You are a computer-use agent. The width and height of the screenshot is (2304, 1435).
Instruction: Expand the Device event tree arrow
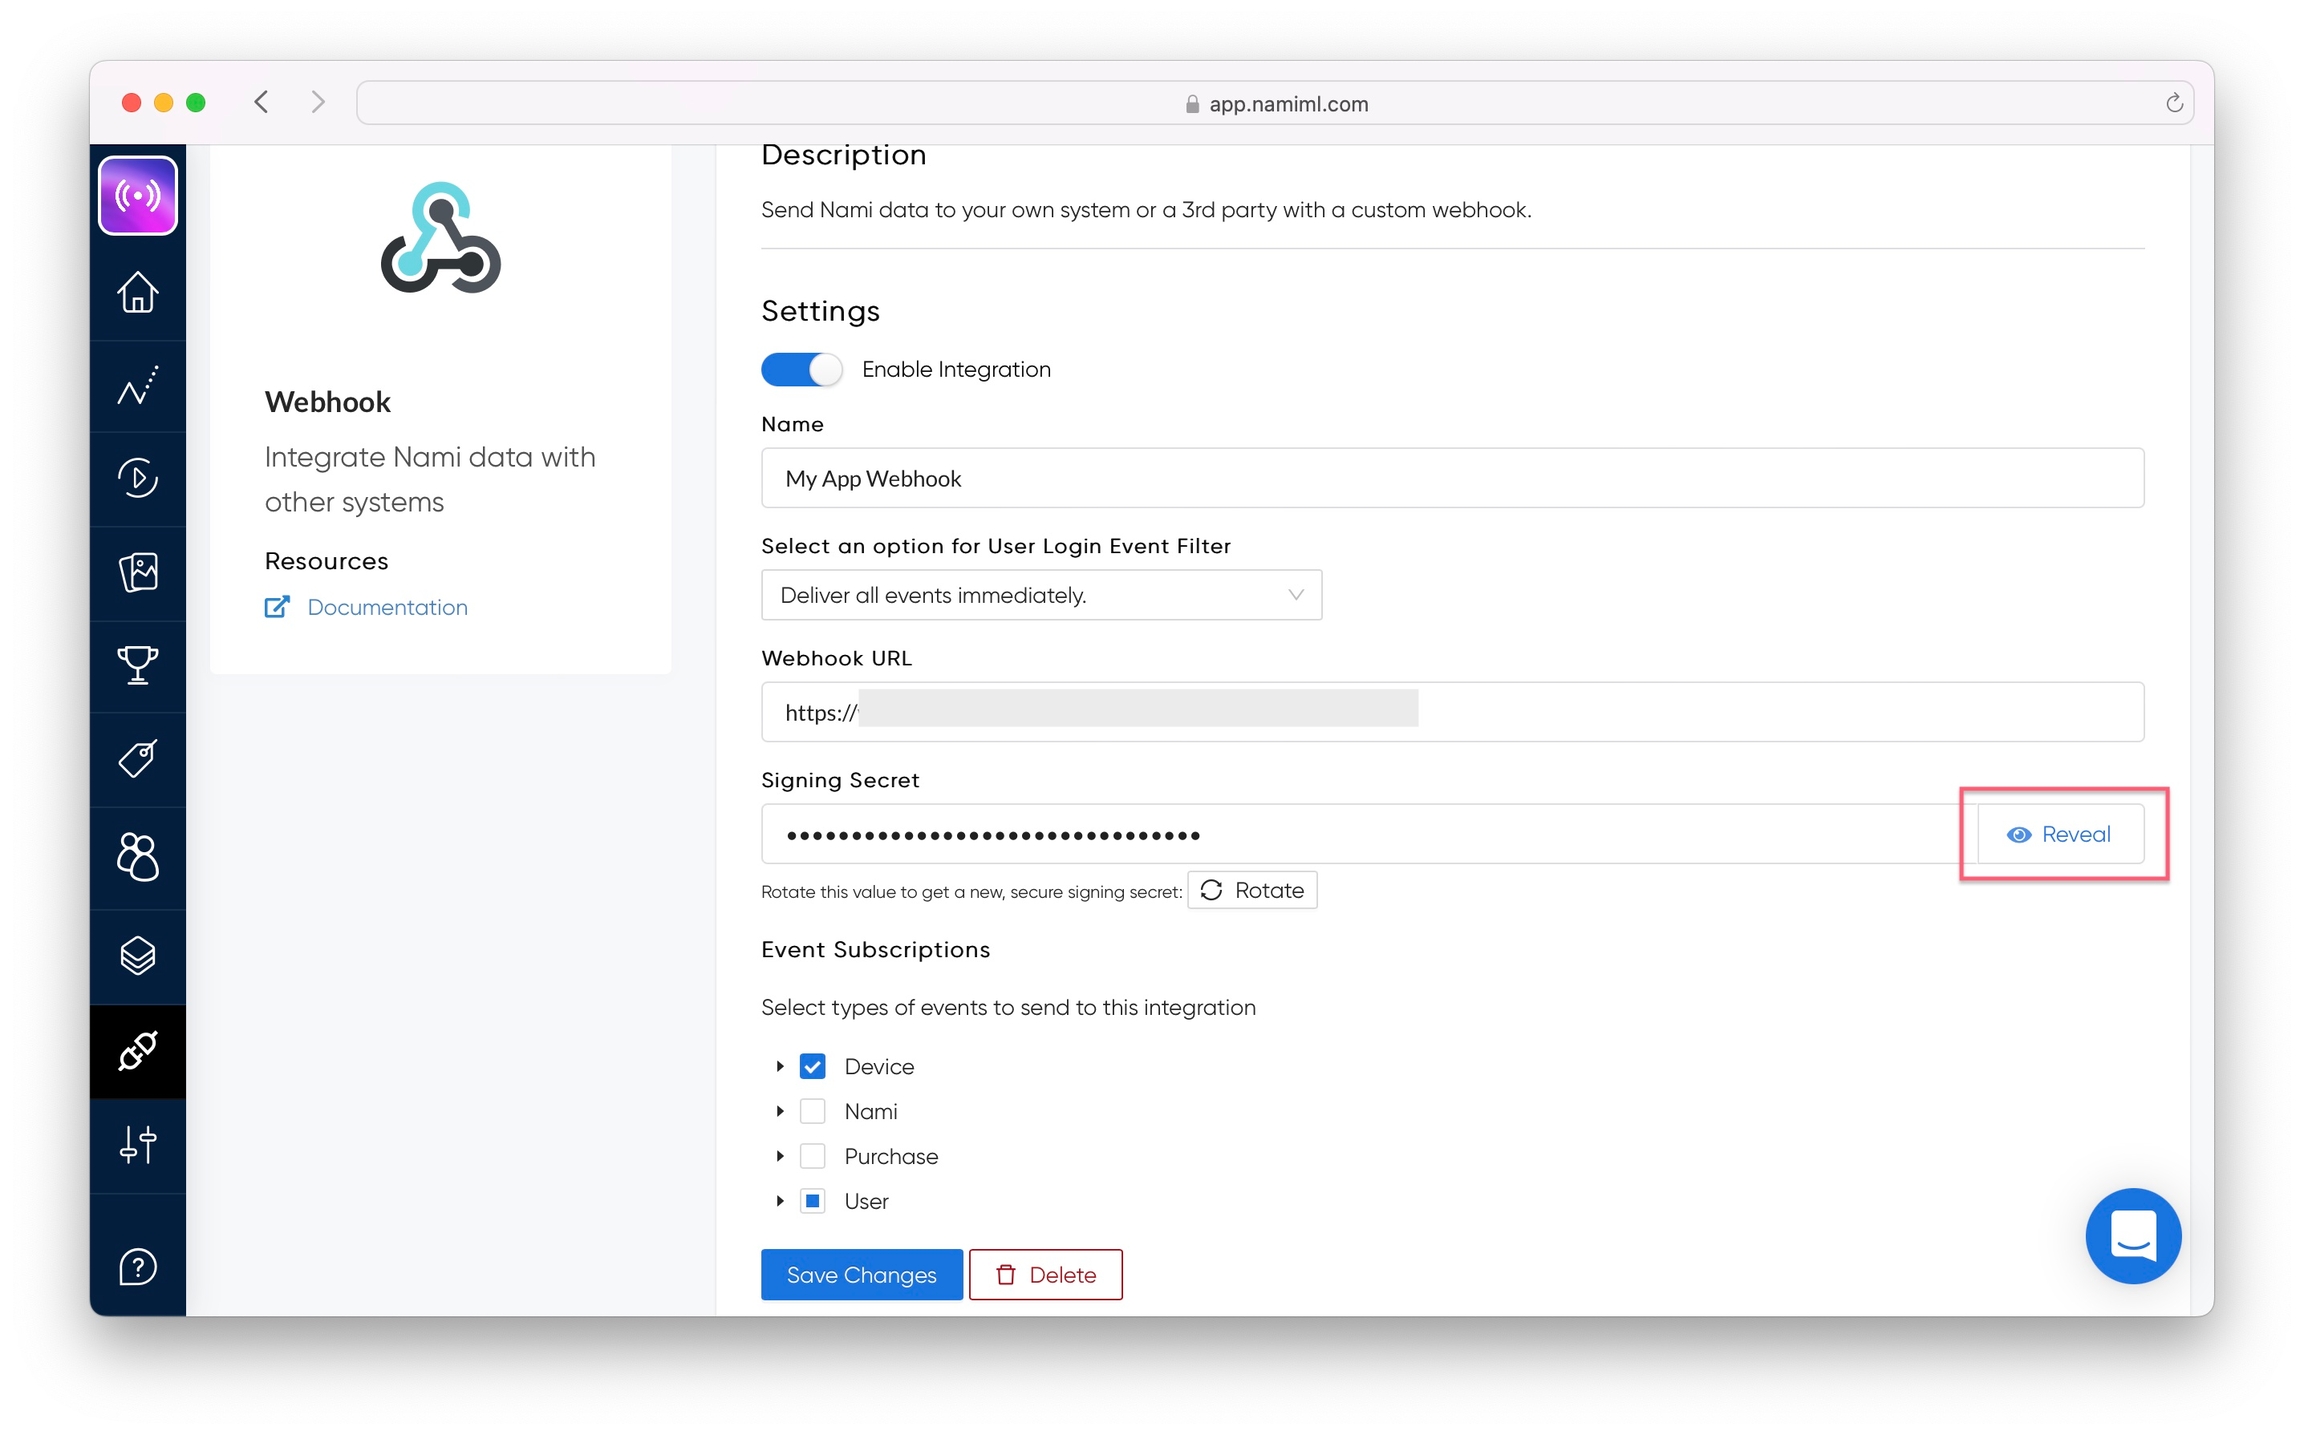click(780, 1067)
